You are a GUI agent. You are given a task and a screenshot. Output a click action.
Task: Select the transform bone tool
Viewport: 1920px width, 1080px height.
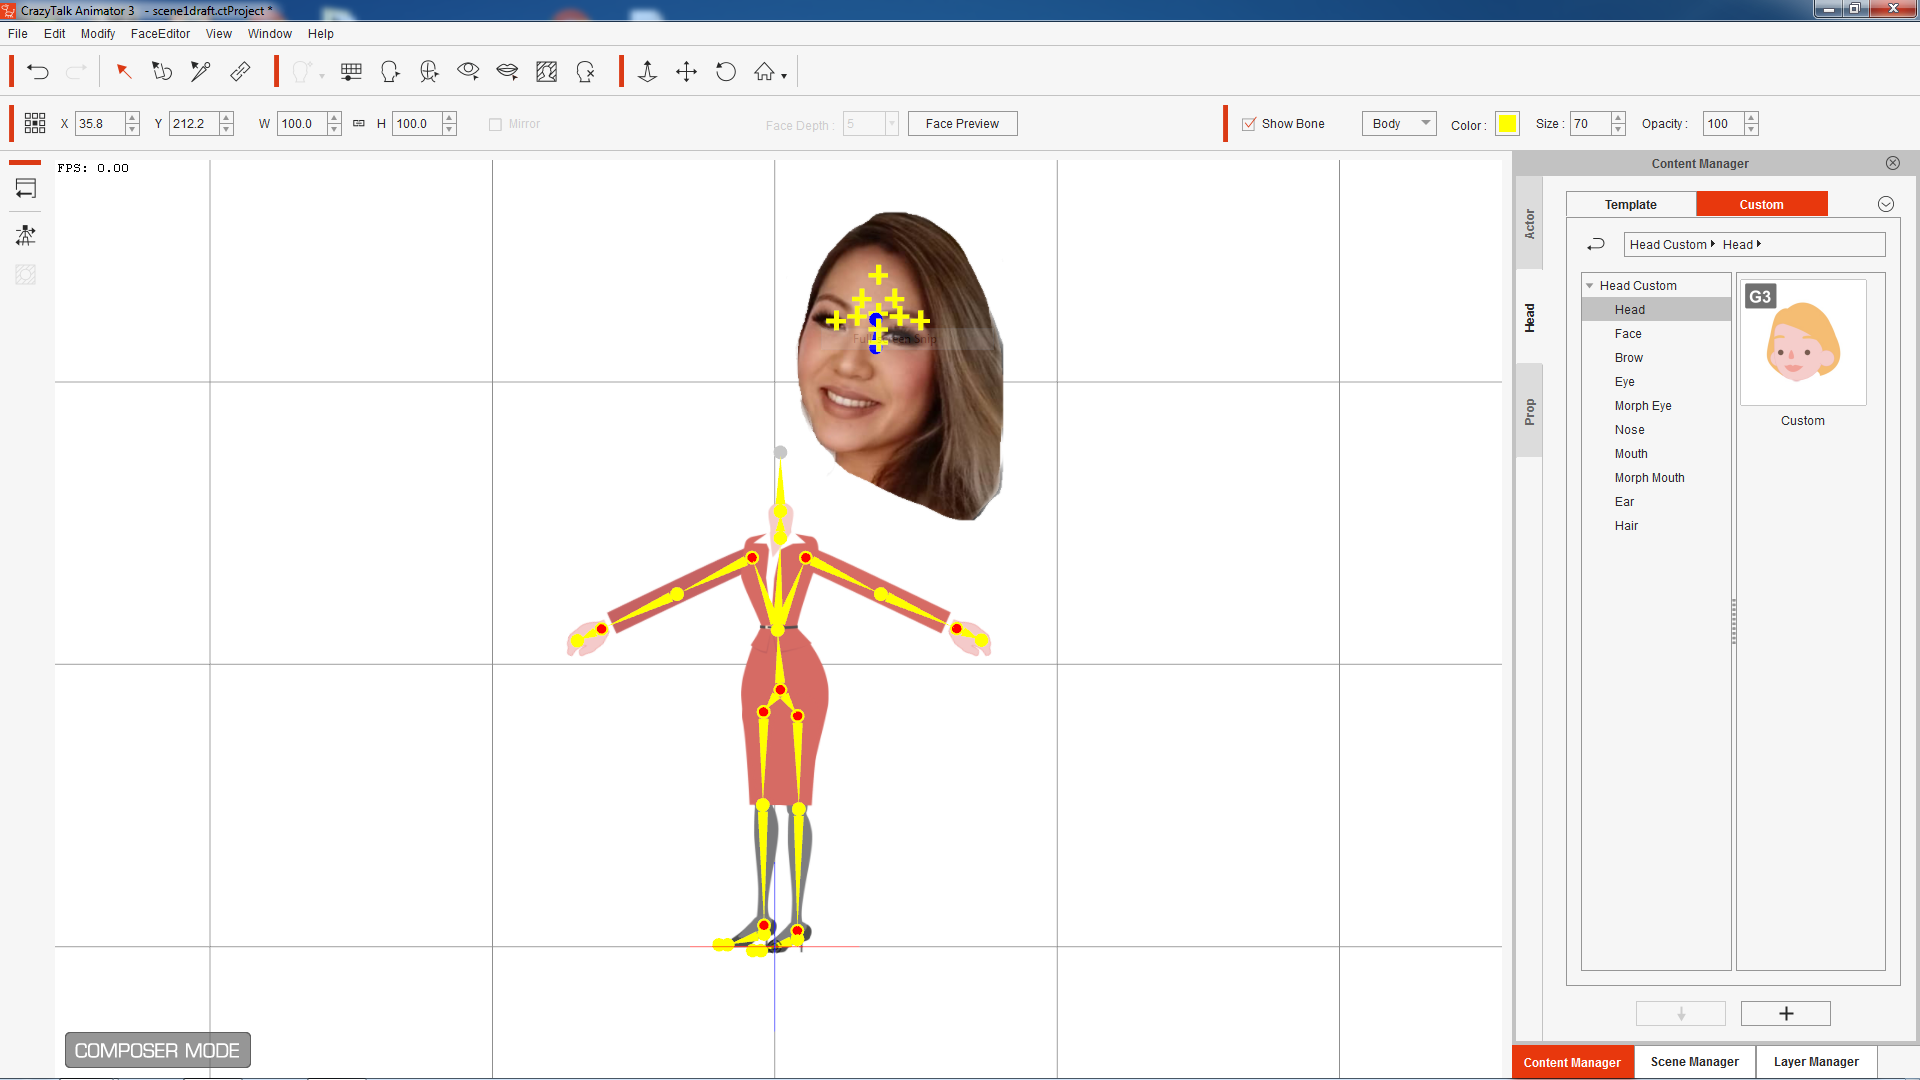(x=162, y=71)
